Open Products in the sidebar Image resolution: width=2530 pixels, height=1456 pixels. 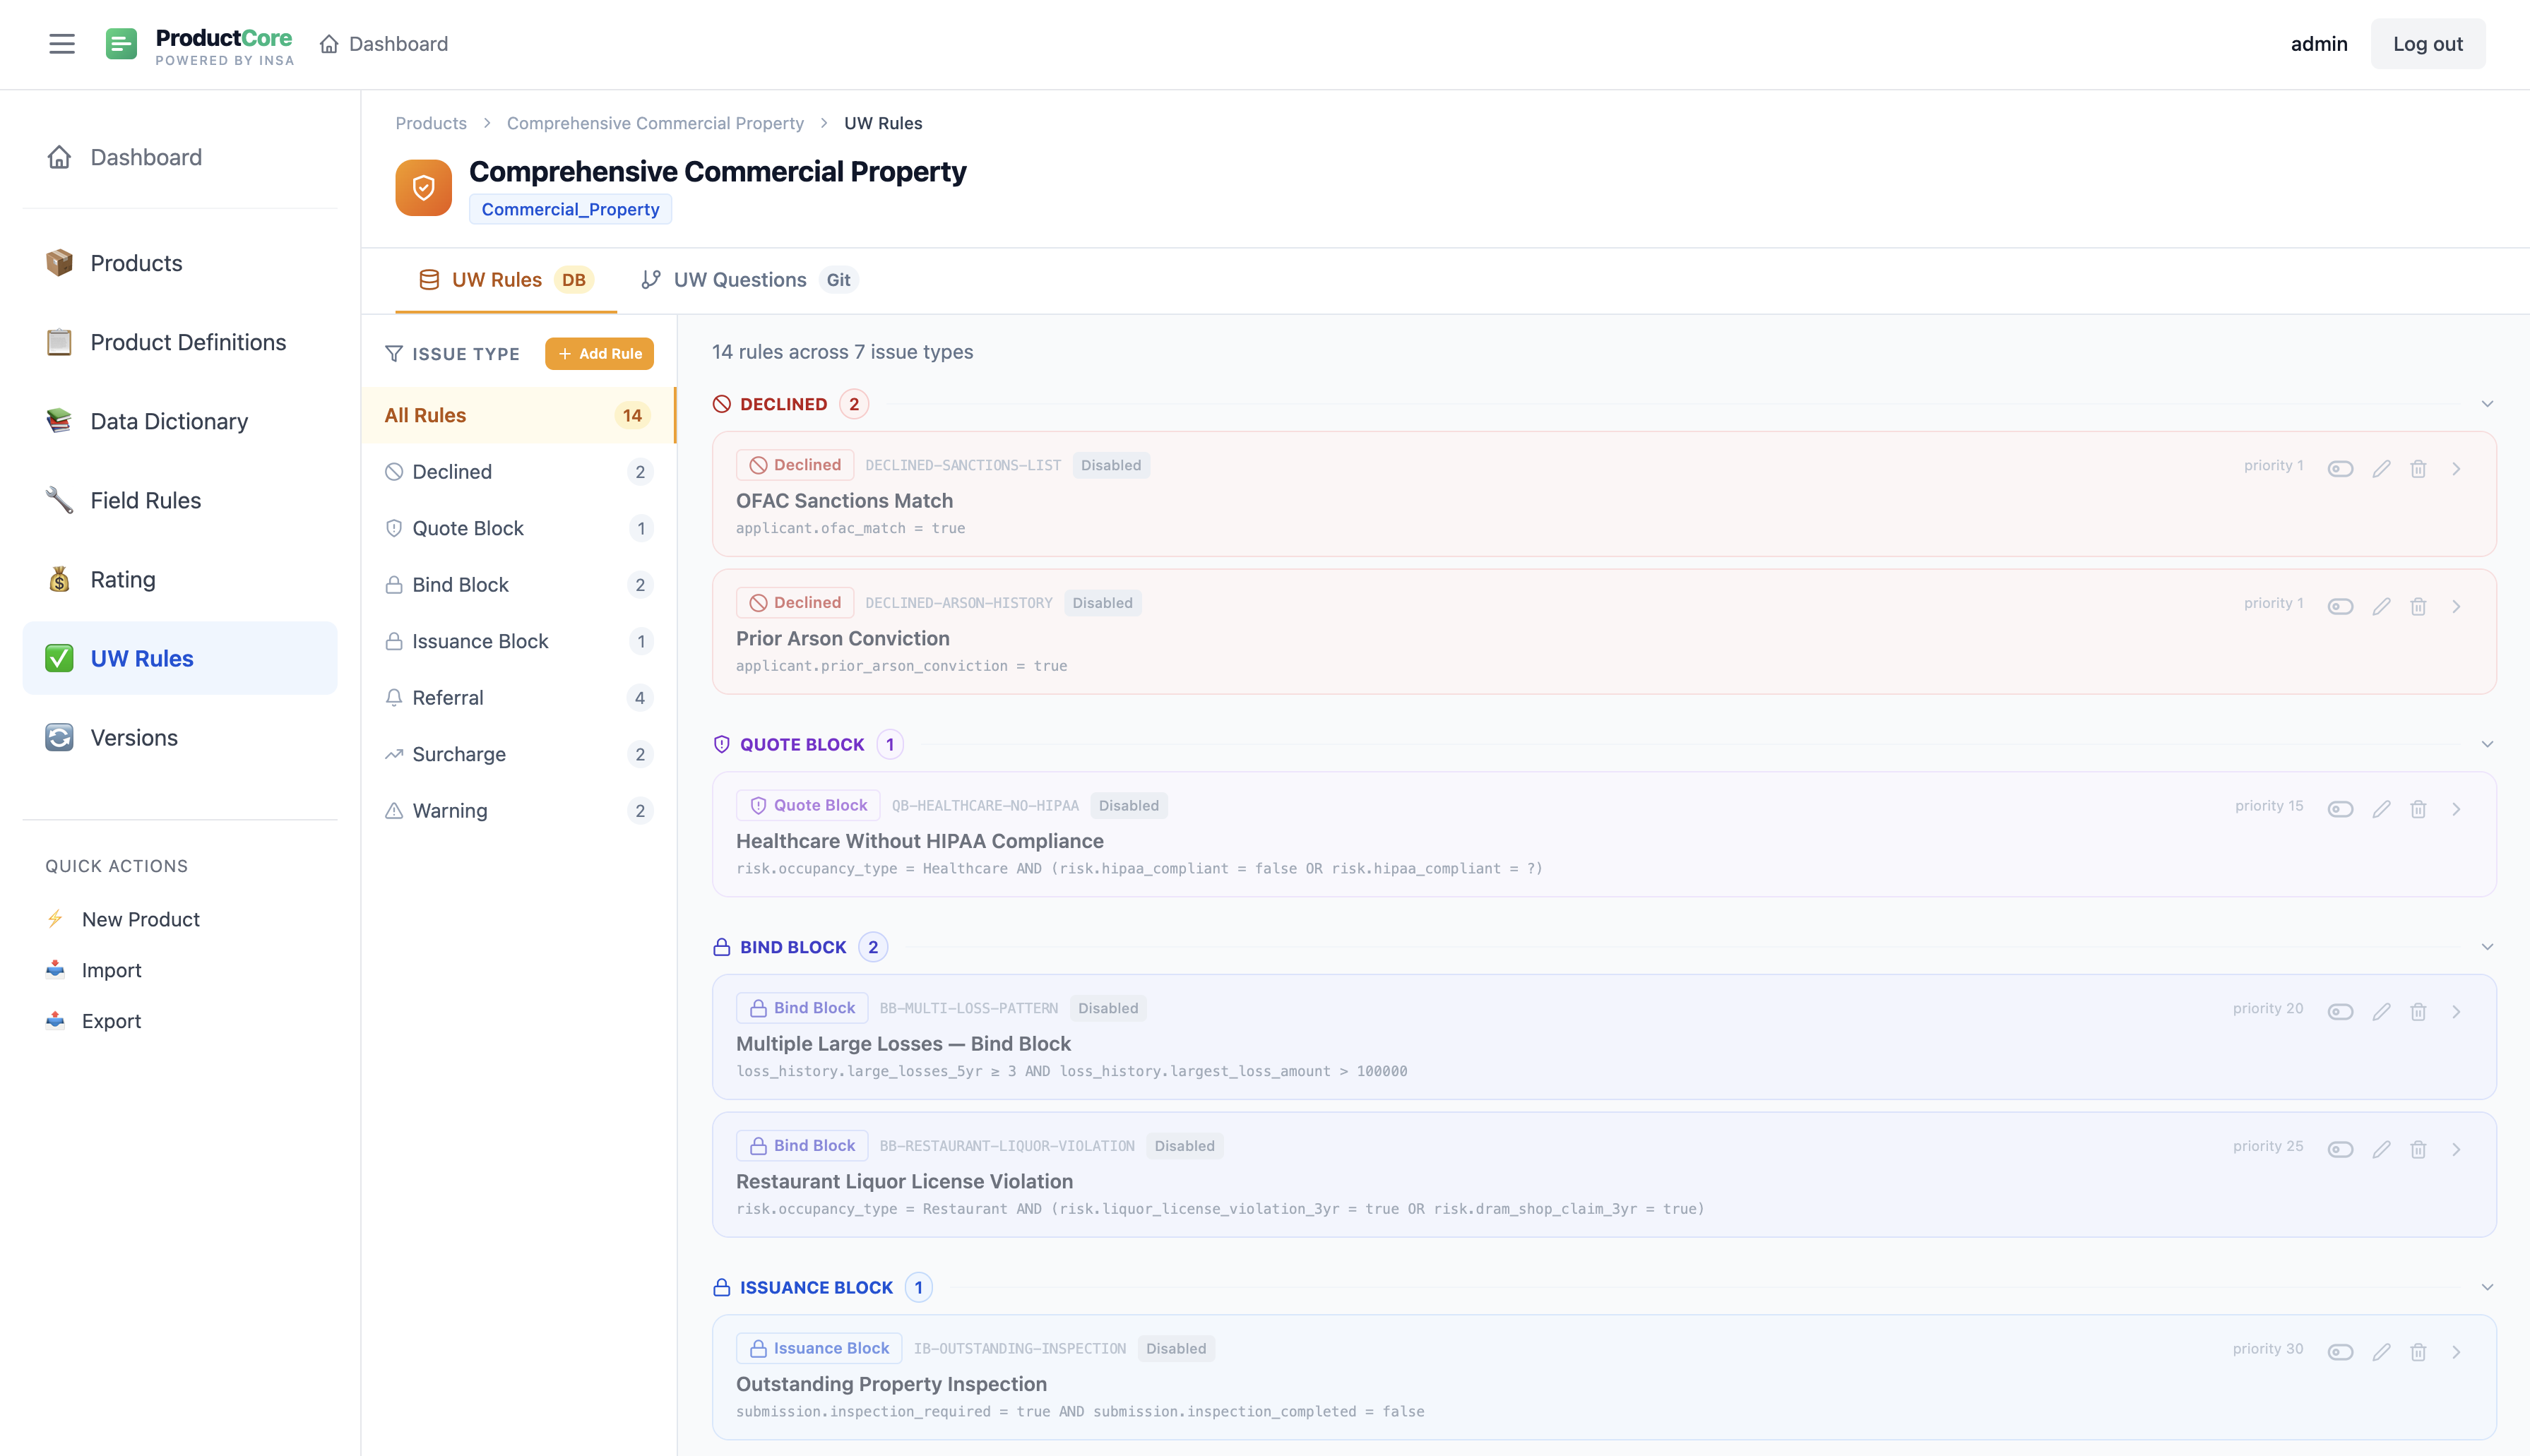180,263
